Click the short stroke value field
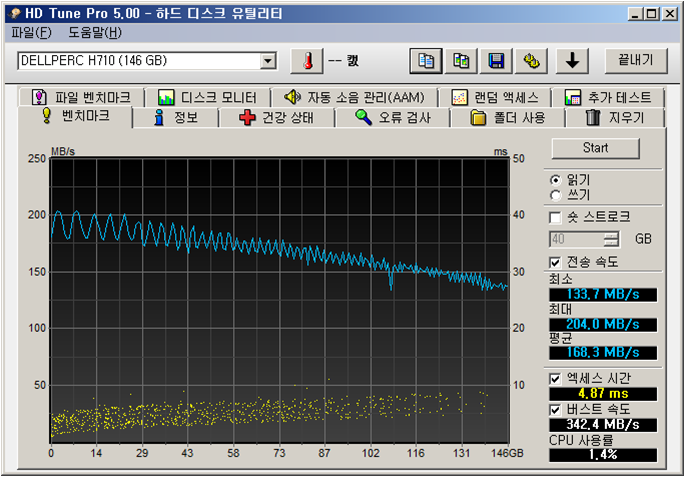Screen dimensions: 685x477 [x=577, y=239]
